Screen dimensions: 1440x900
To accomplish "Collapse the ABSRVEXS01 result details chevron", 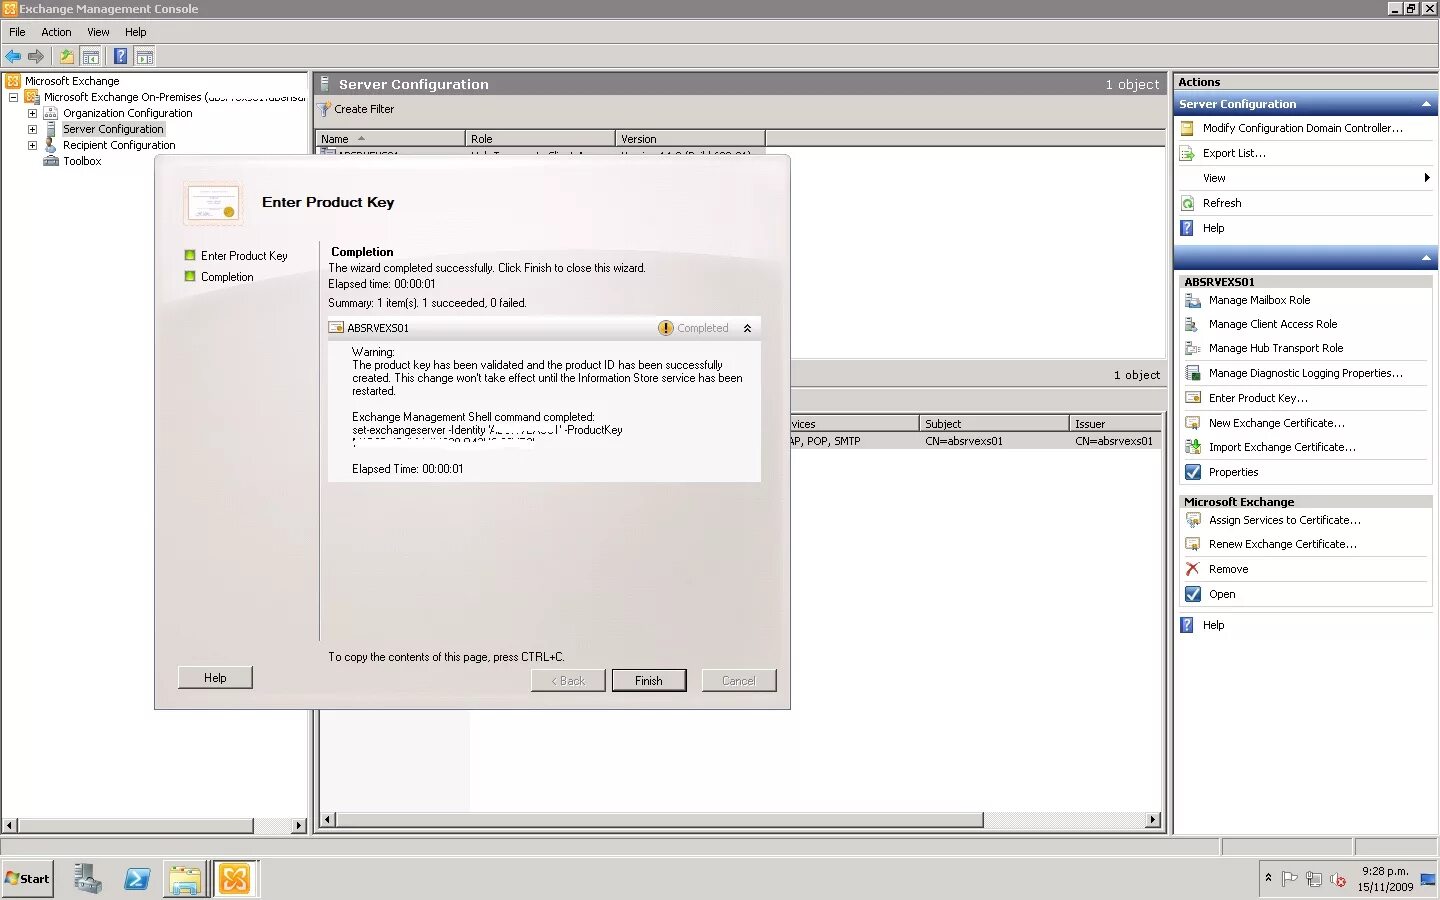I will click(747, 328).
